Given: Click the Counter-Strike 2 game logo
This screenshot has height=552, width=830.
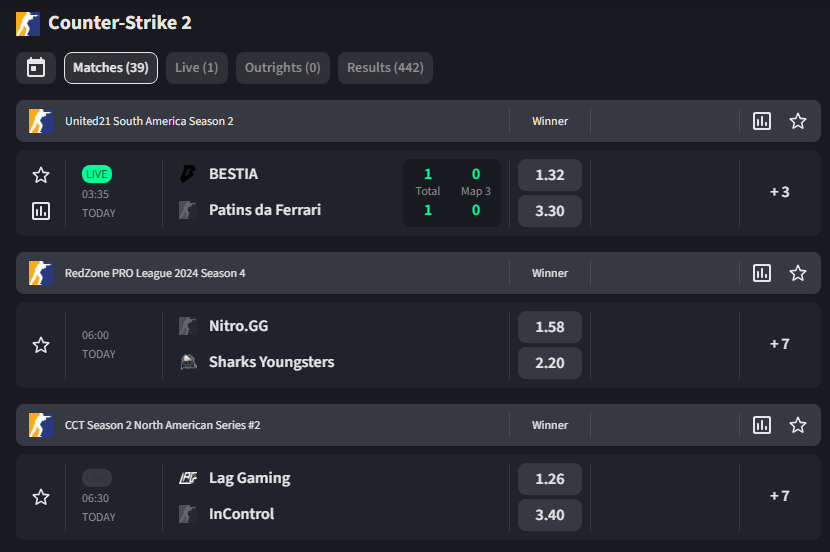Looking at the screenshot, I should [28, 23].
